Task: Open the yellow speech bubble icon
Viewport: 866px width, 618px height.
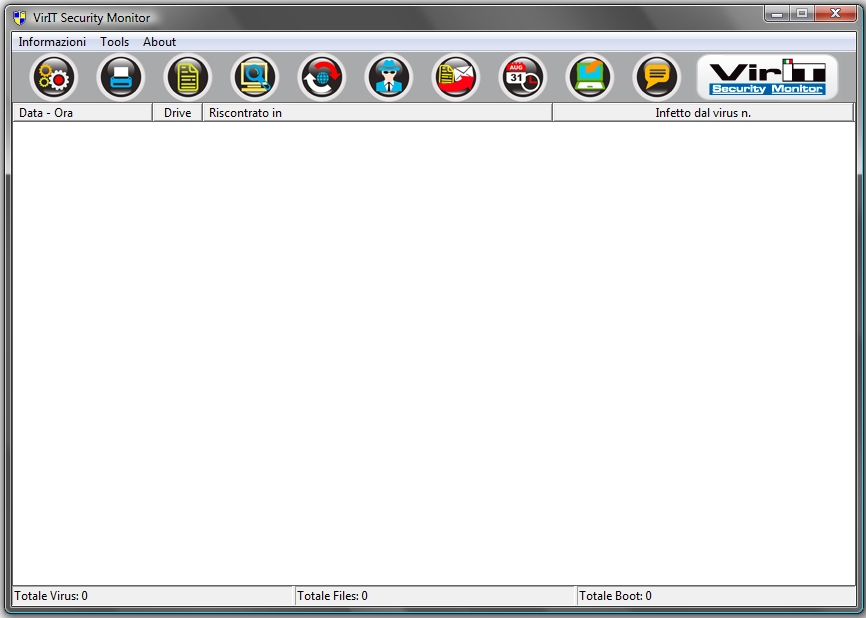Action: coord(657,77)
